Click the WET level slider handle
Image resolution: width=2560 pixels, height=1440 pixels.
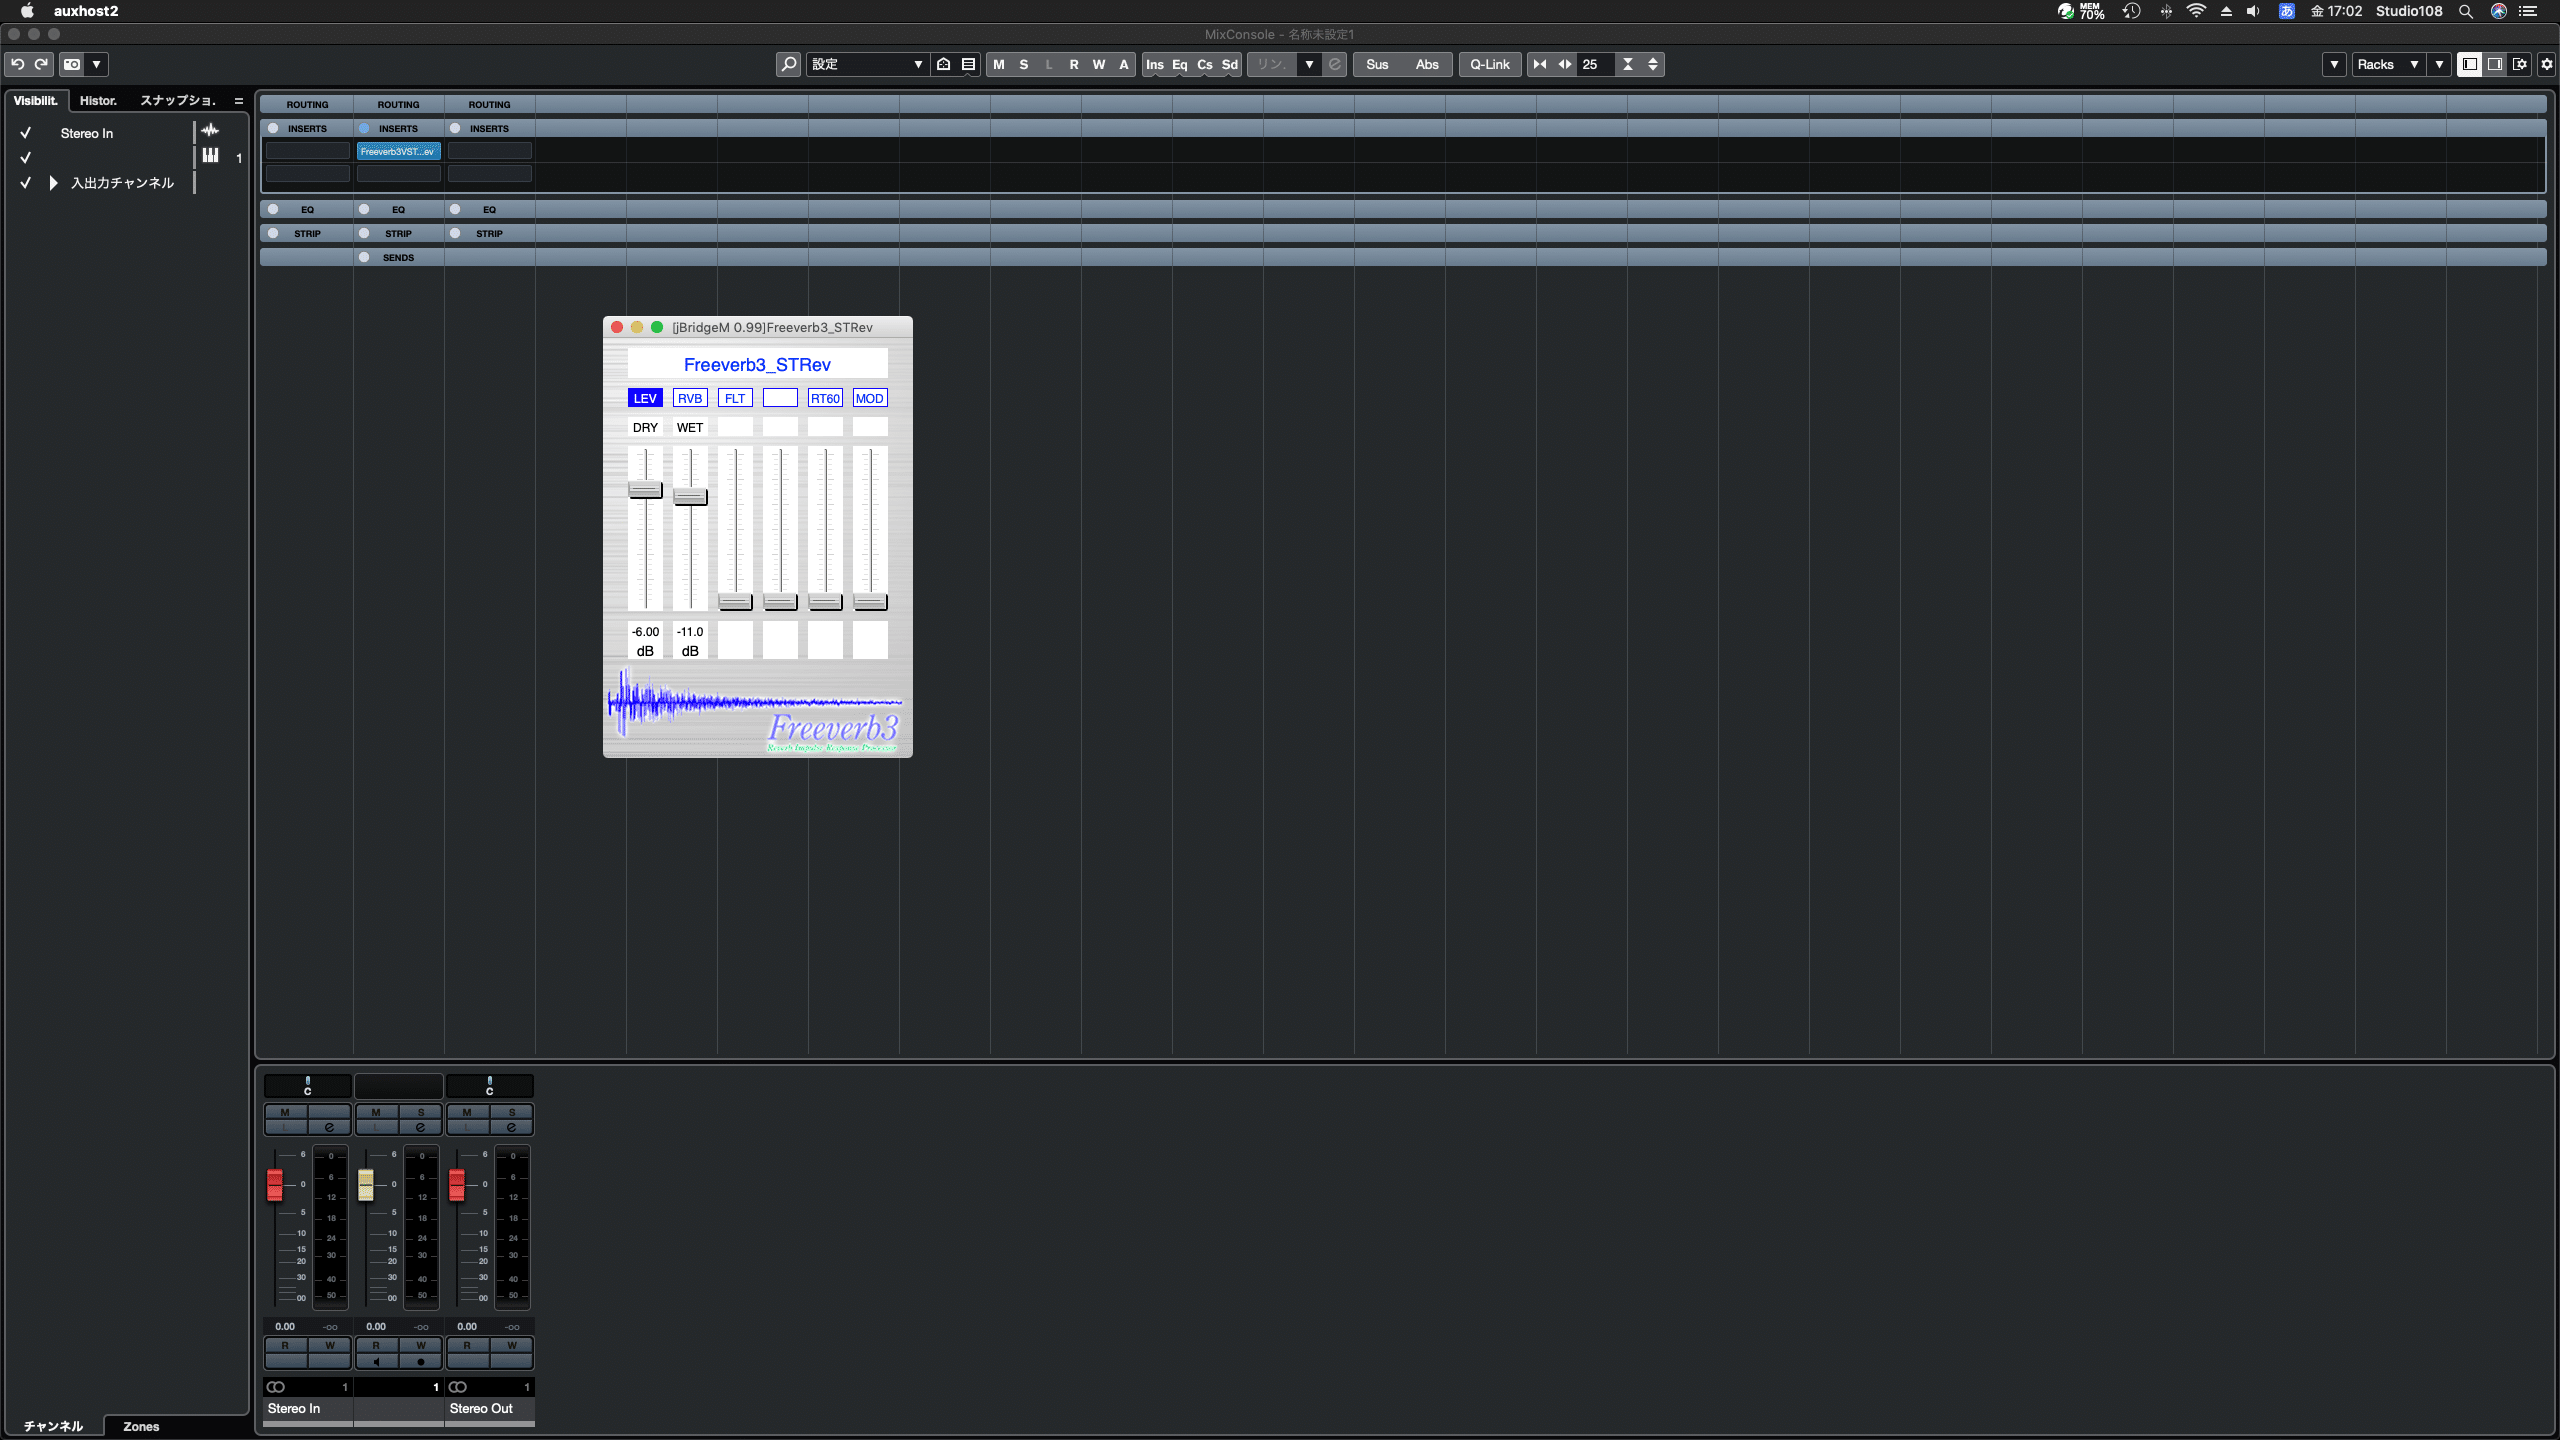click(x=690, y=496)
